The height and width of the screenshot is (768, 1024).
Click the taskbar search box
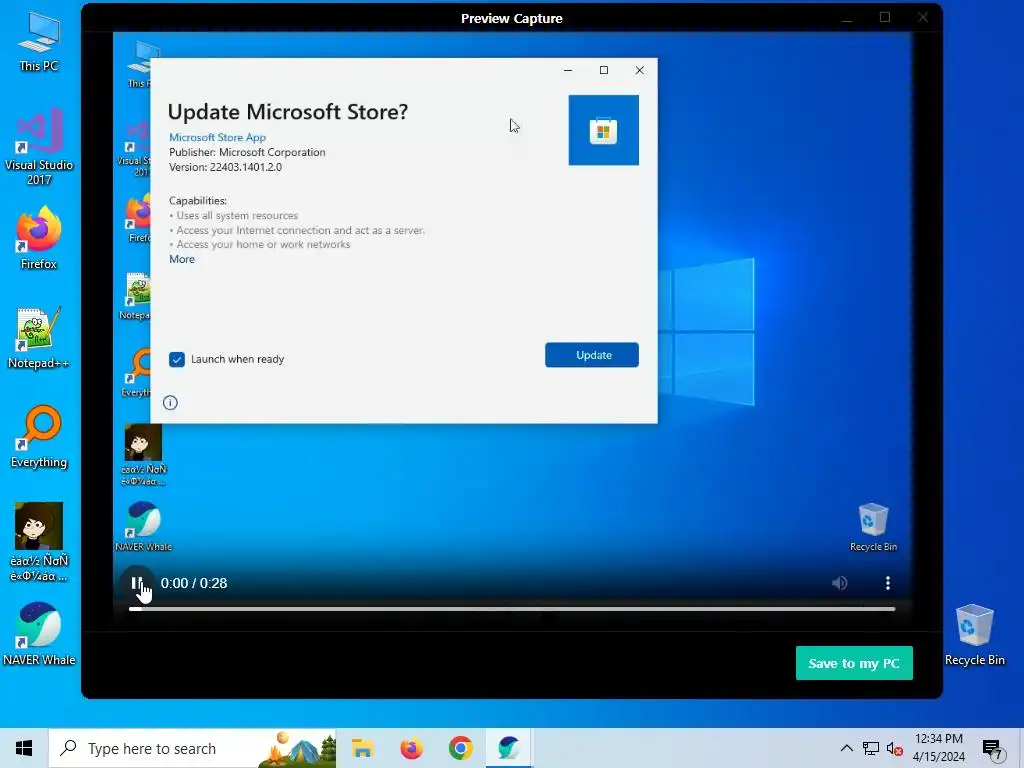193,748
